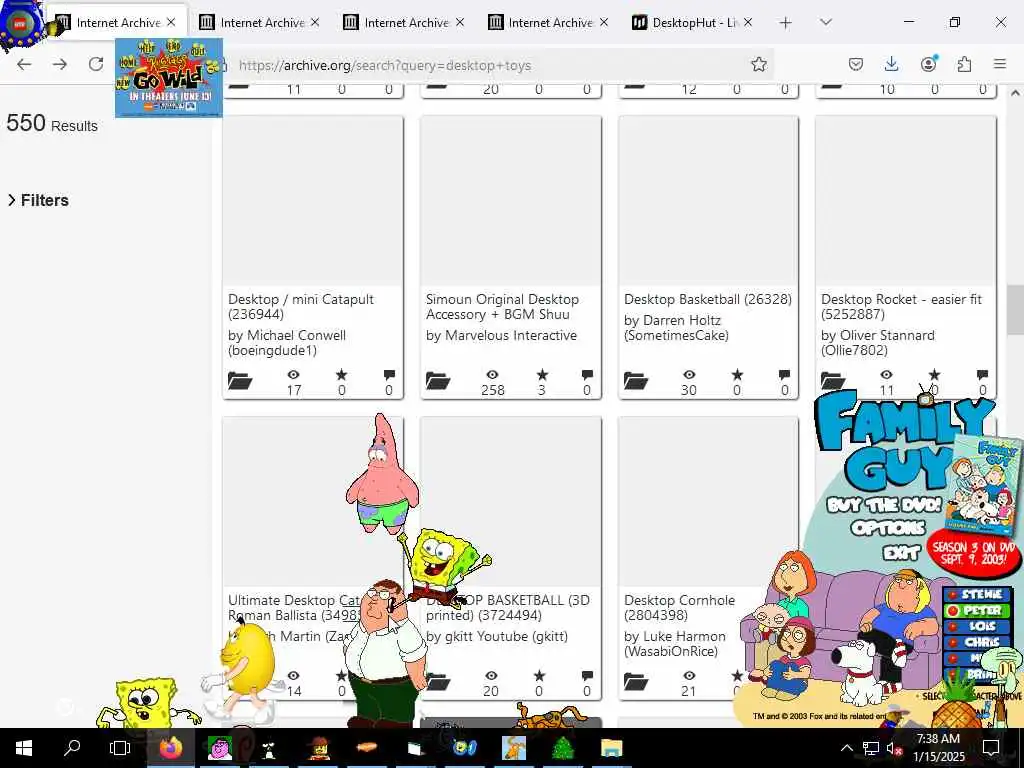Viewport: 1024px width, 768px height.
Task: Switch to the second Internet Archive tab
Action: click(x=262, y=23)
